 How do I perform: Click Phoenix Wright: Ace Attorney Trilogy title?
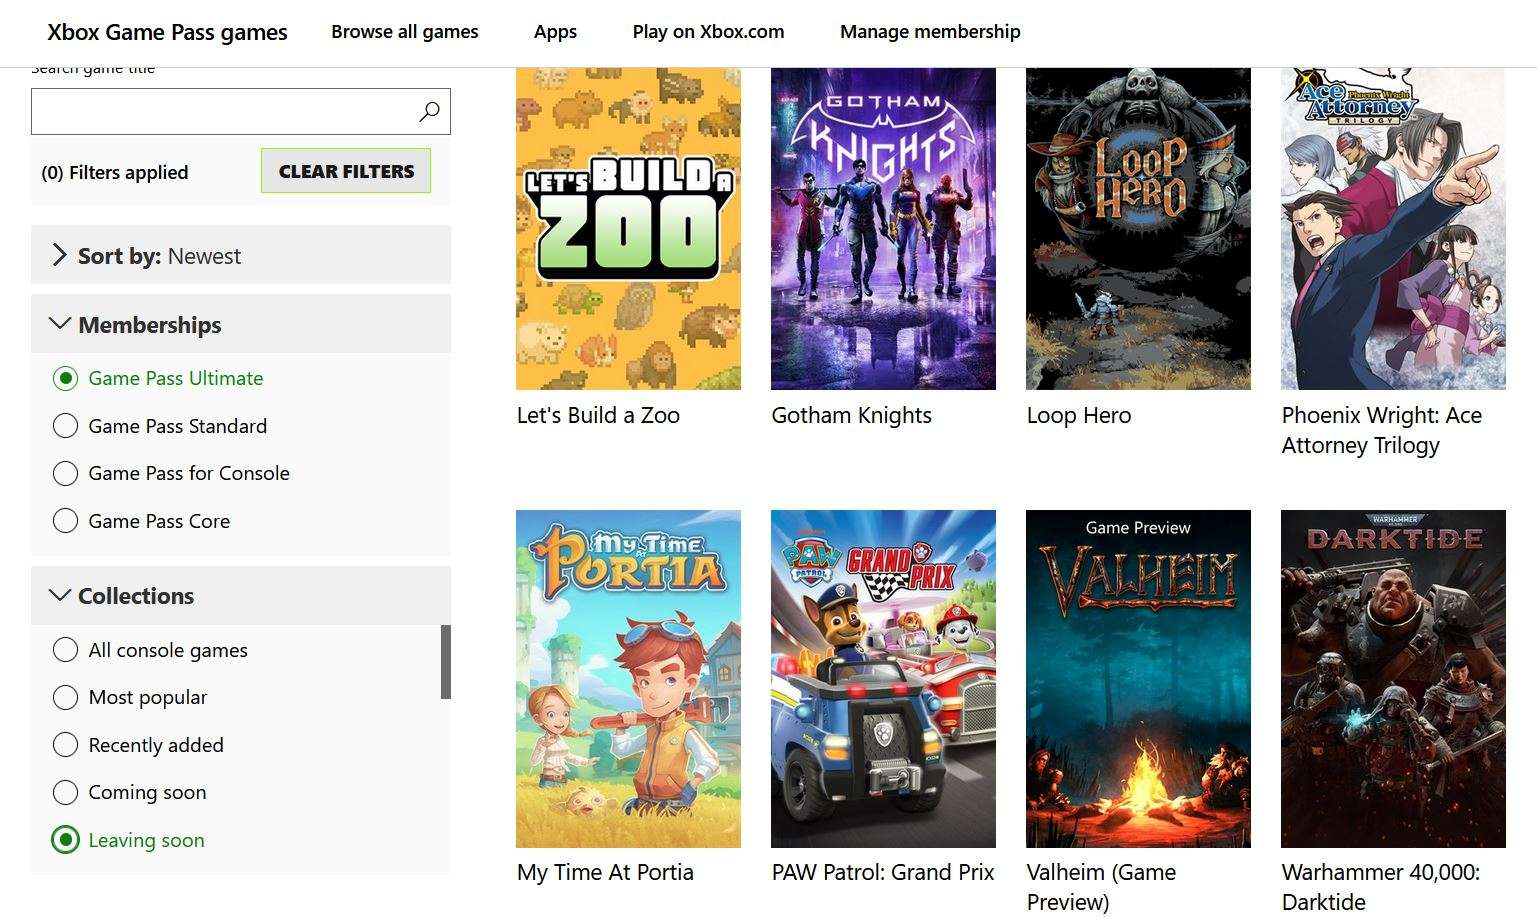1382,430
